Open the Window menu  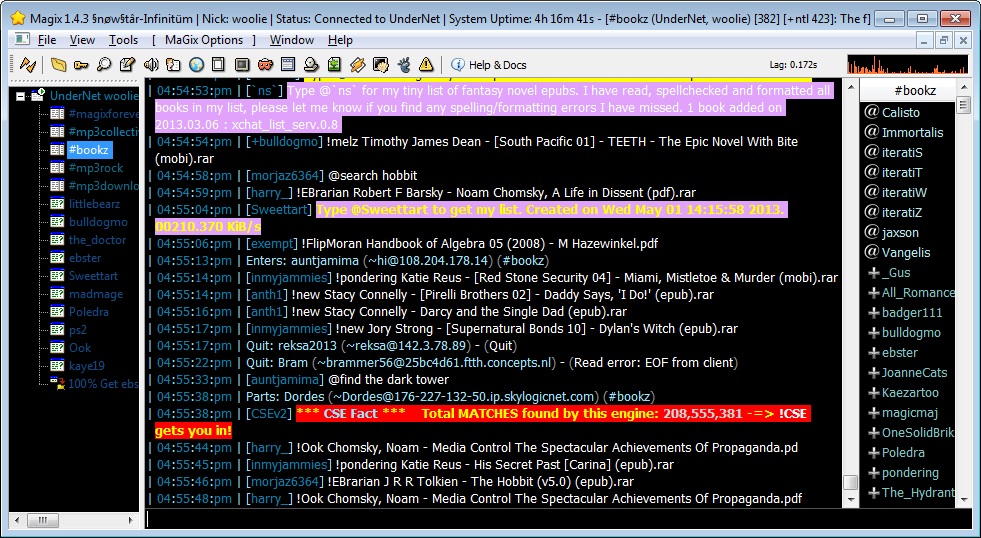coord(292,40)
